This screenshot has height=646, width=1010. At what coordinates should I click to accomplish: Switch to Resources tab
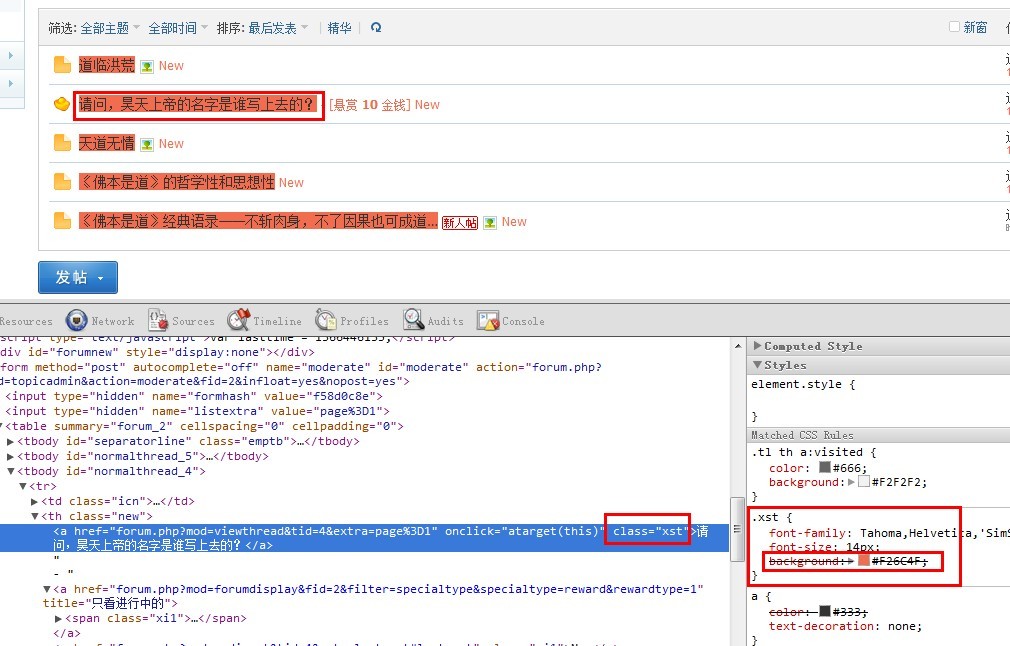pyautogui.click(x=26, y=321)
